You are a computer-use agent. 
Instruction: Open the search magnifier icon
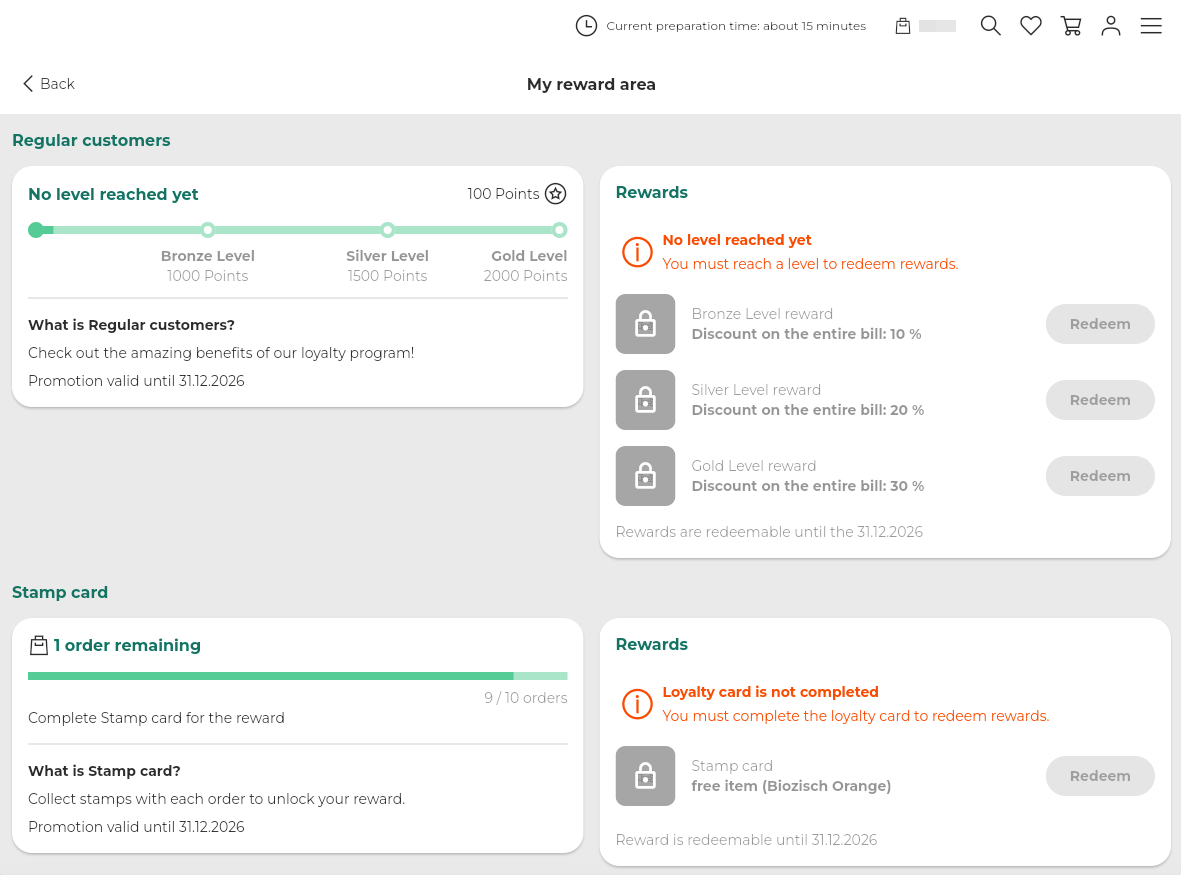point(990,26)
